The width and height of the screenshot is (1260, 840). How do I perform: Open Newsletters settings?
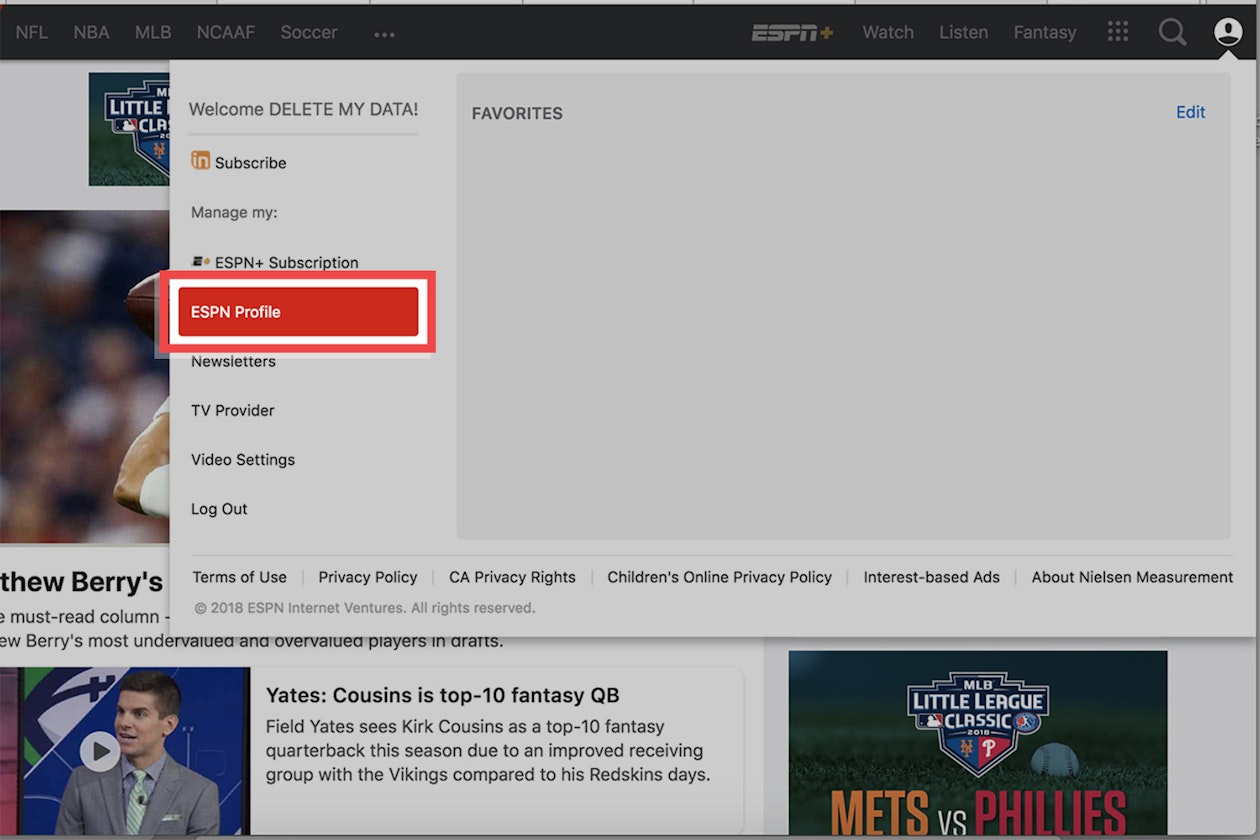pos(233,361)
